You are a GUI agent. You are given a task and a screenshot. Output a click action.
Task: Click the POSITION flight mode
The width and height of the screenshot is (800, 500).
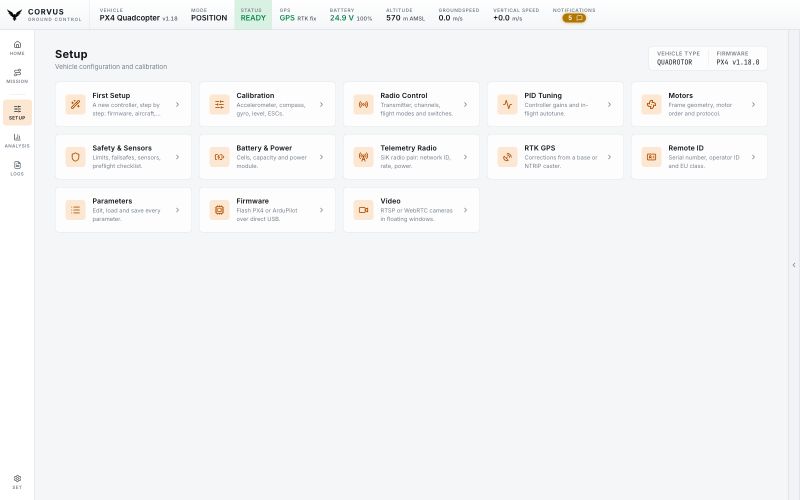click(209, 18)
